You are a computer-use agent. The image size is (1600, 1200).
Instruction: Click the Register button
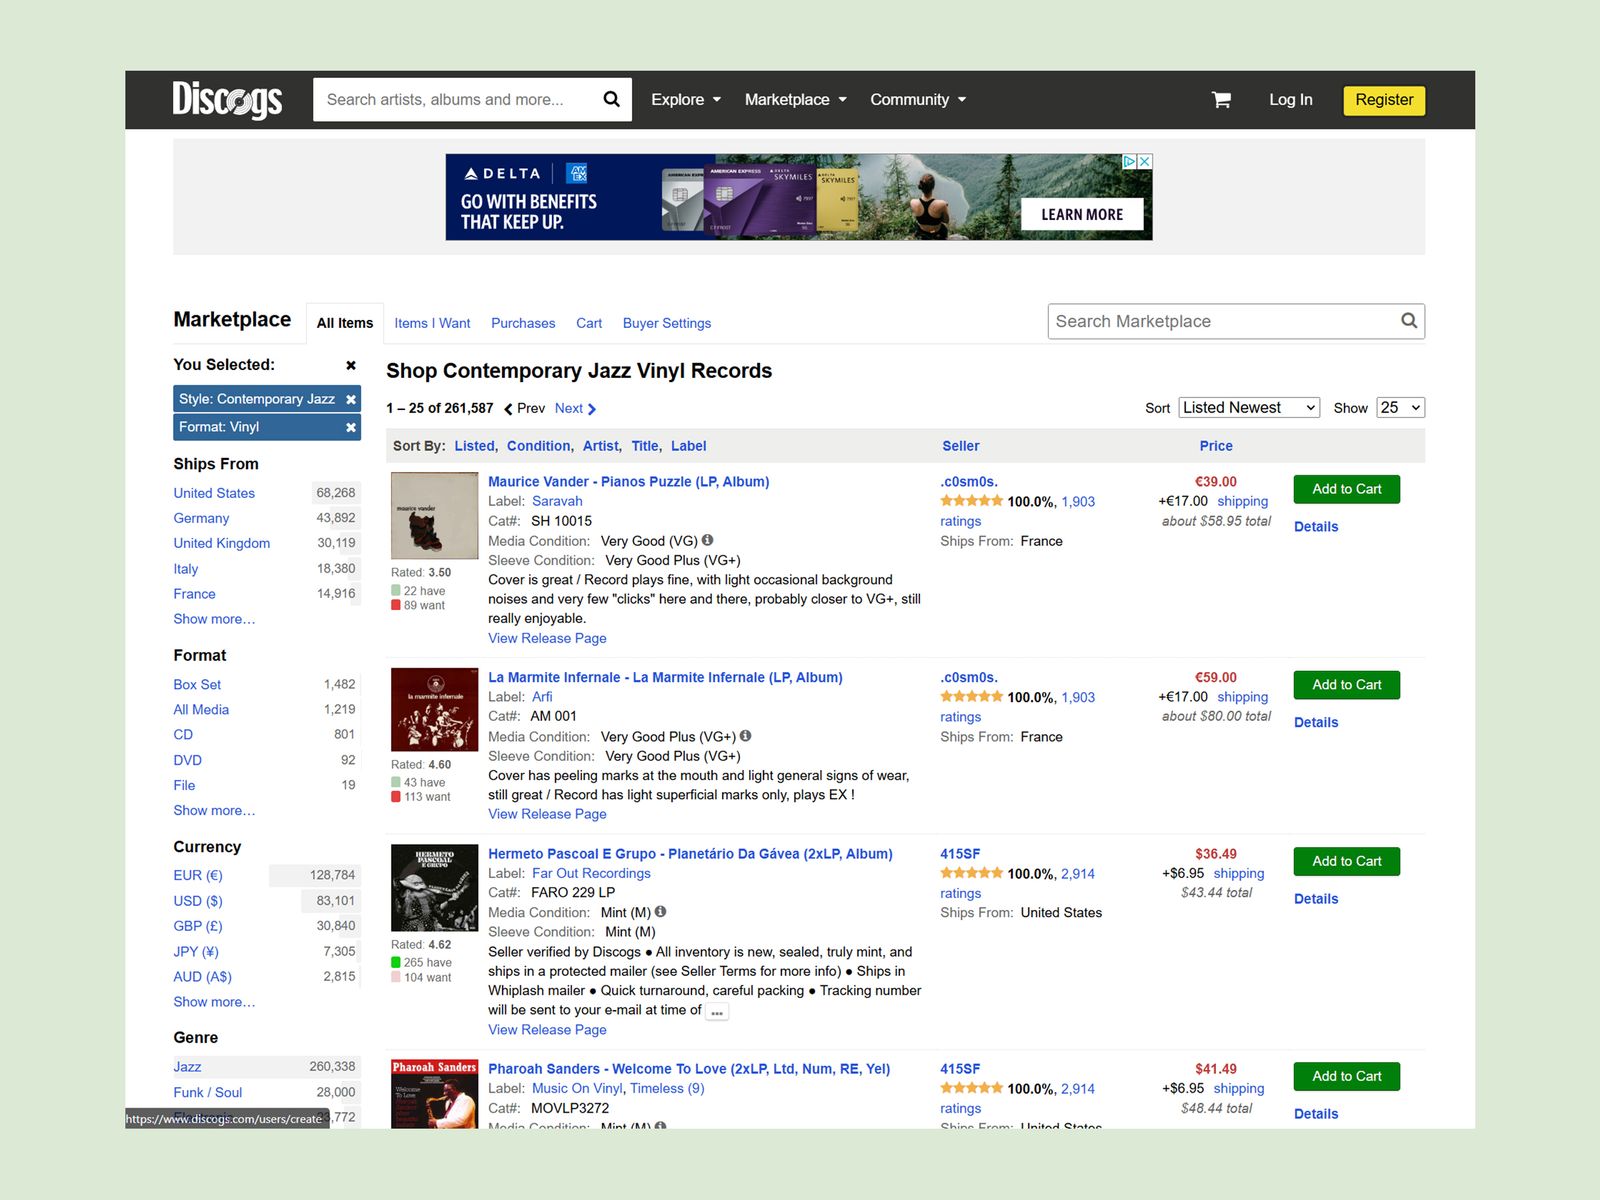(x=1384, y=100)
